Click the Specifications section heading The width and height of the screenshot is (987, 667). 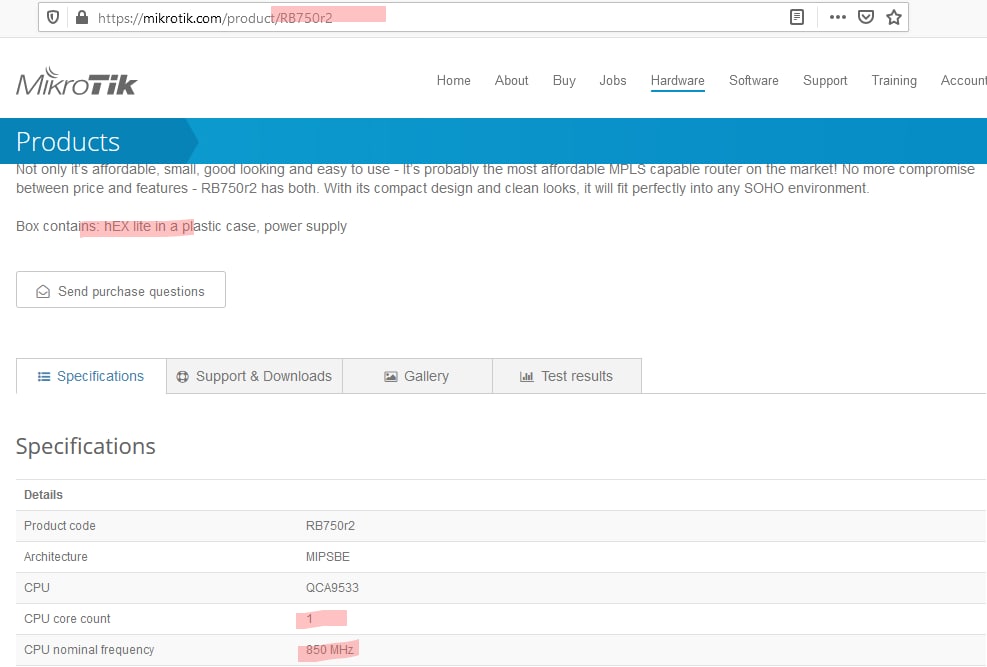(86, 446)
